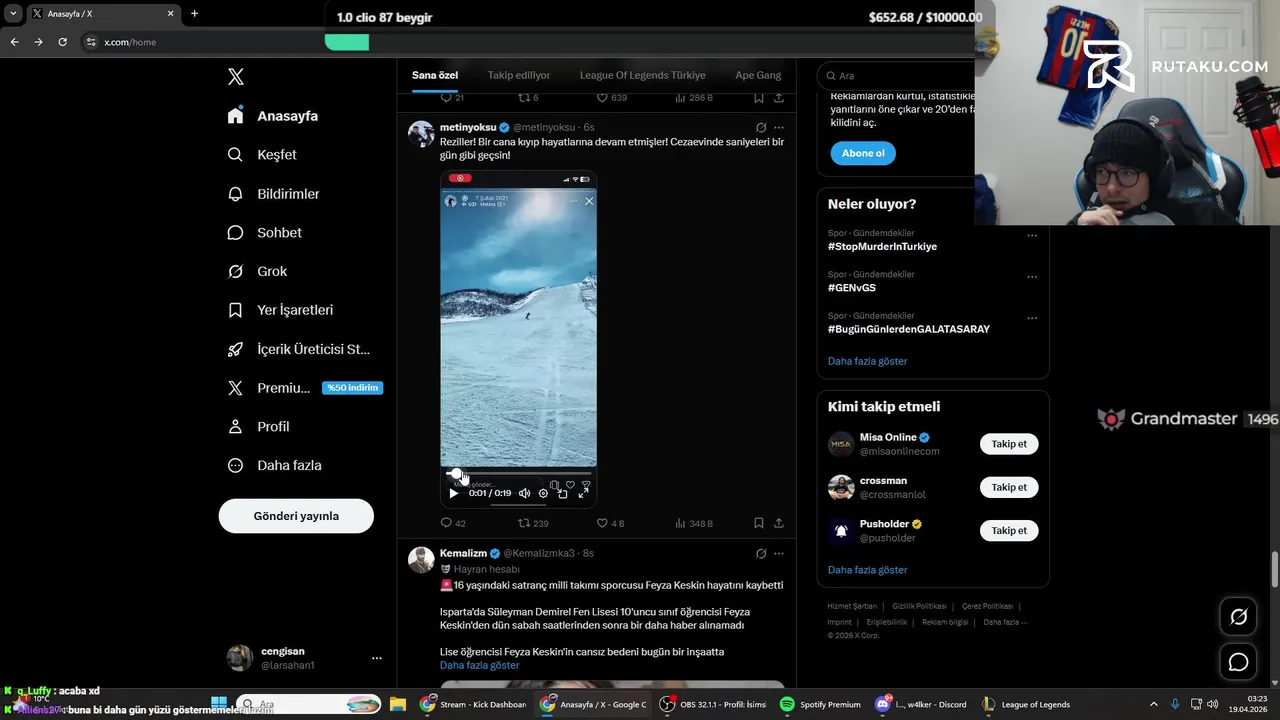Viewport: 1280px width, 720px height.
Task: Open #BugünGünlerdenGALATASARAY trend
Action: coord(909,329)
